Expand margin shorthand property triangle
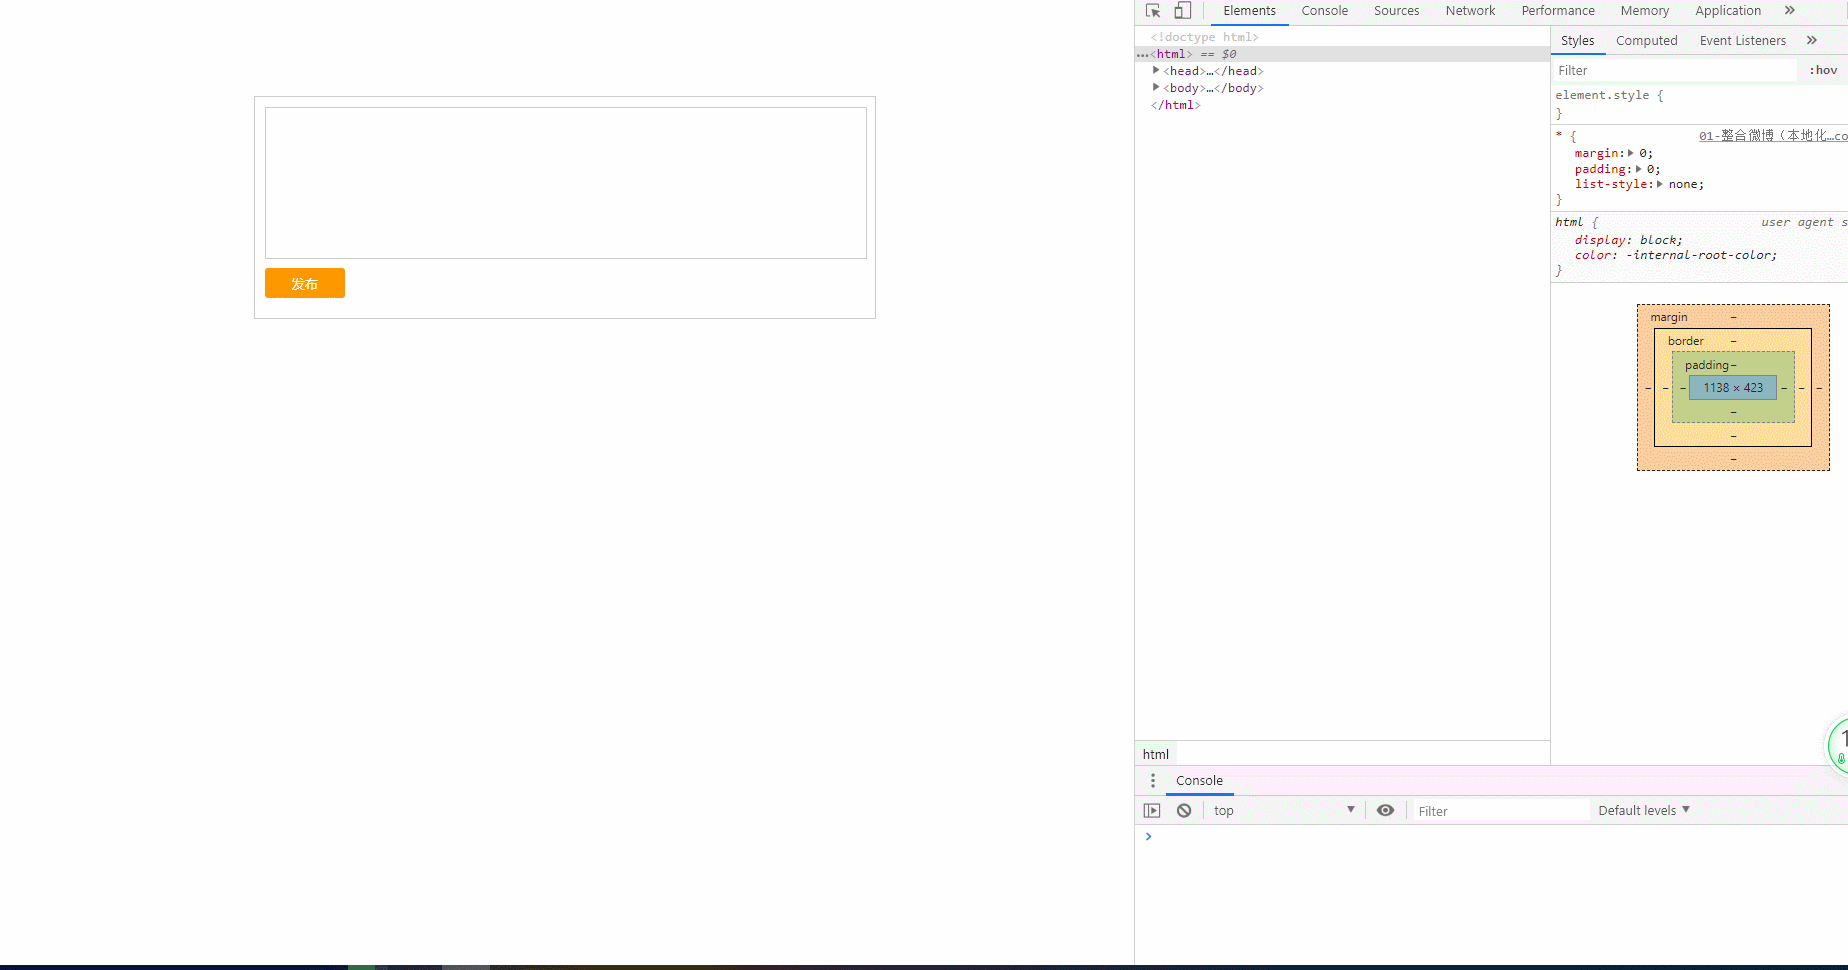Screen dimensions: 1848x970 tap(1631, 153)
